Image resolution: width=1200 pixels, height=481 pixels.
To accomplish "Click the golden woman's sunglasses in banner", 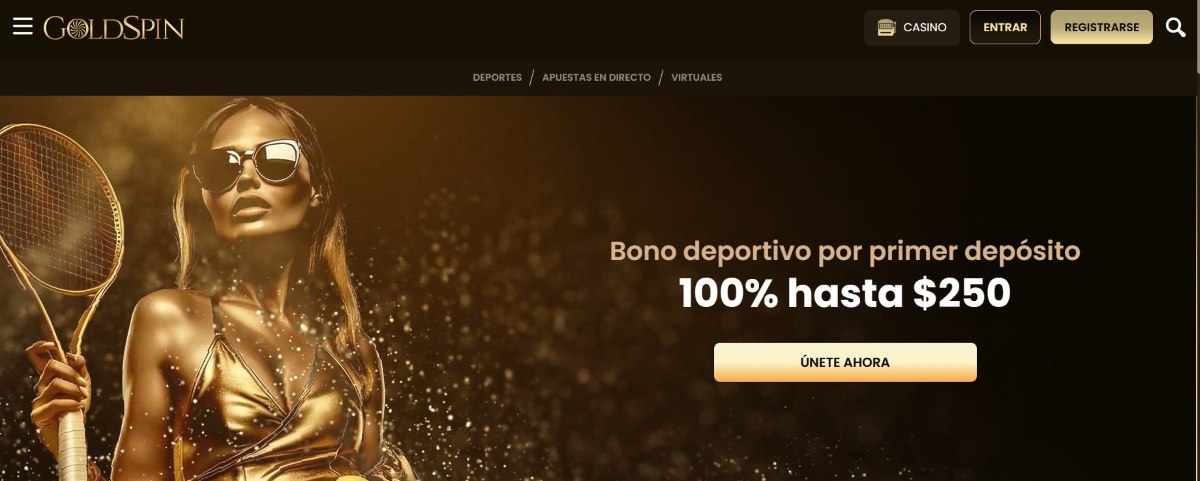I will coord(246,166).
